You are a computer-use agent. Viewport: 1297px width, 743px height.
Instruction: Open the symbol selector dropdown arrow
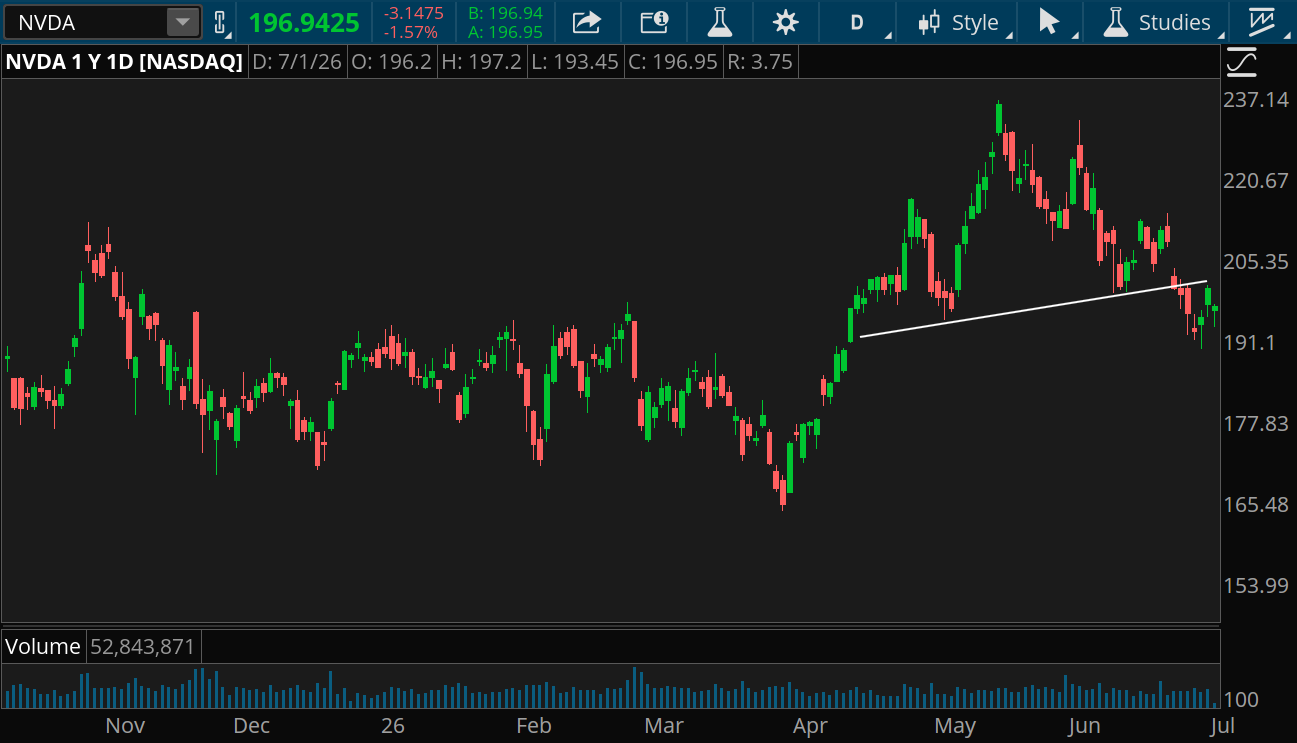click(x=183, y=22)
